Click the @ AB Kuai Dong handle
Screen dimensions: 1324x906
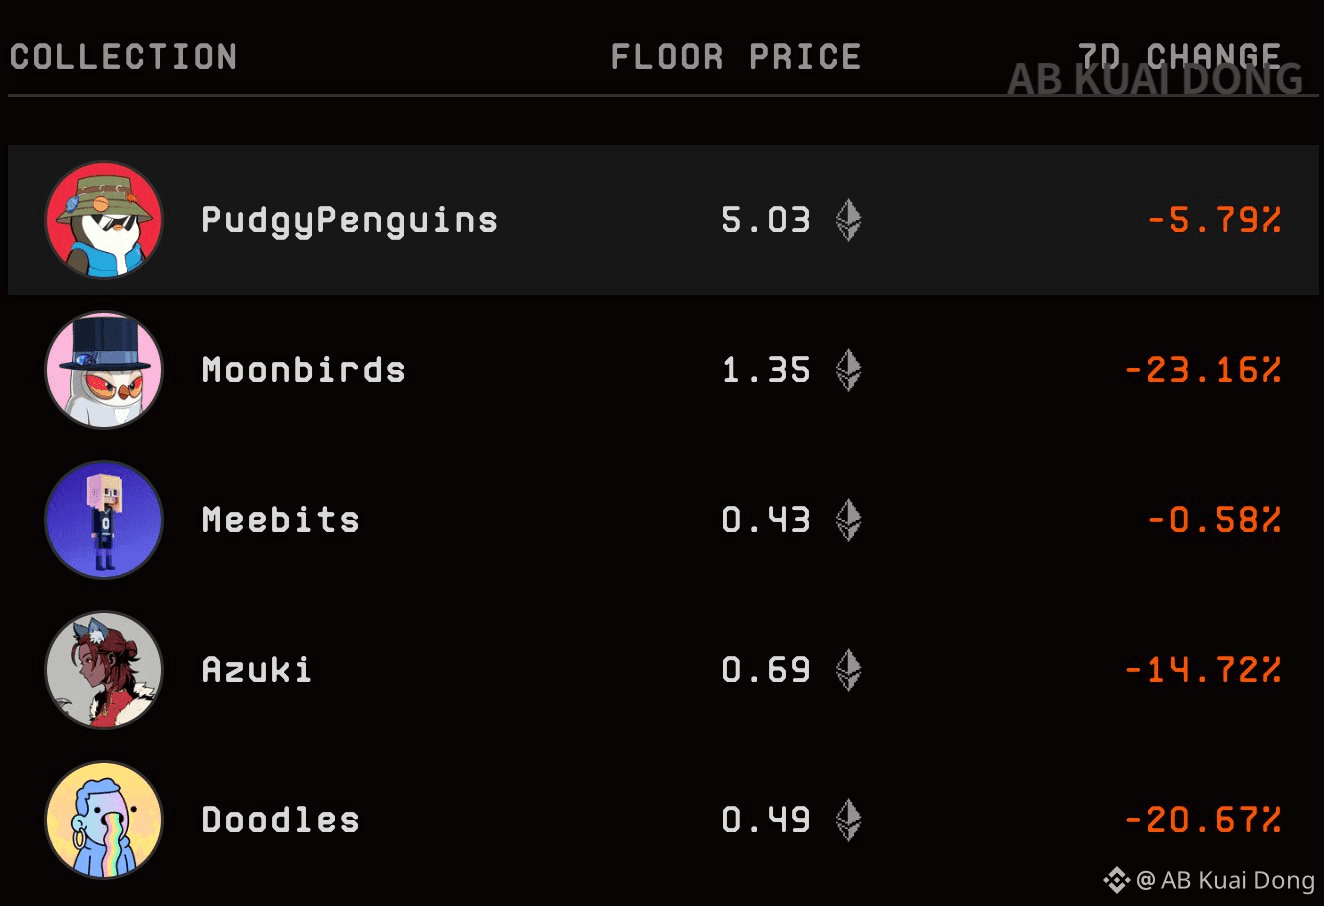tap(1226, 880)
